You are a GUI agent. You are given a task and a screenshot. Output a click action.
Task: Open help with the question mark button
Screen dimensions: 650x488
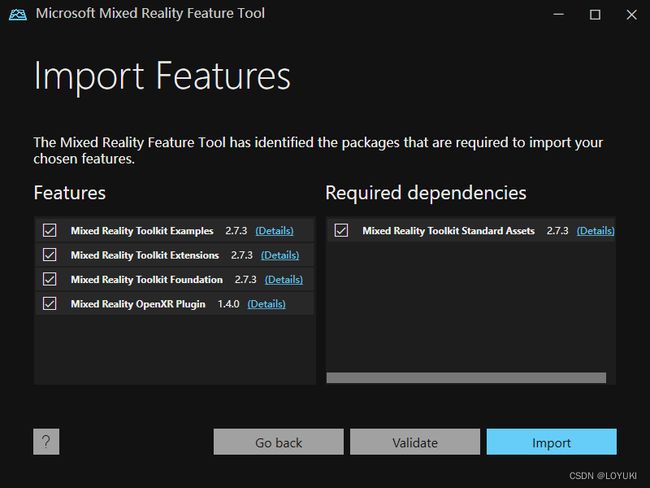click(x=46, y=442)
